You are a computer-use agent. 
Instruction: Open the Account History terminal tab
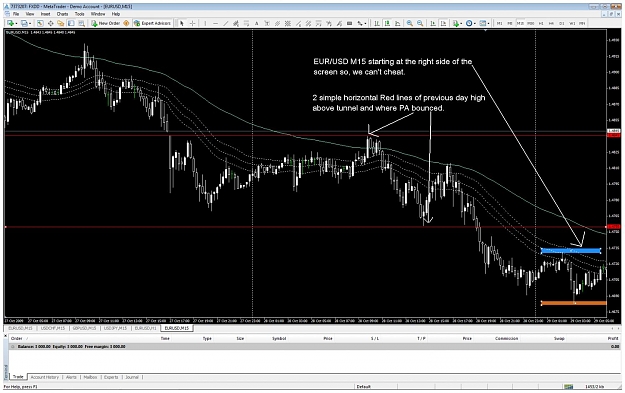[44, 377]
